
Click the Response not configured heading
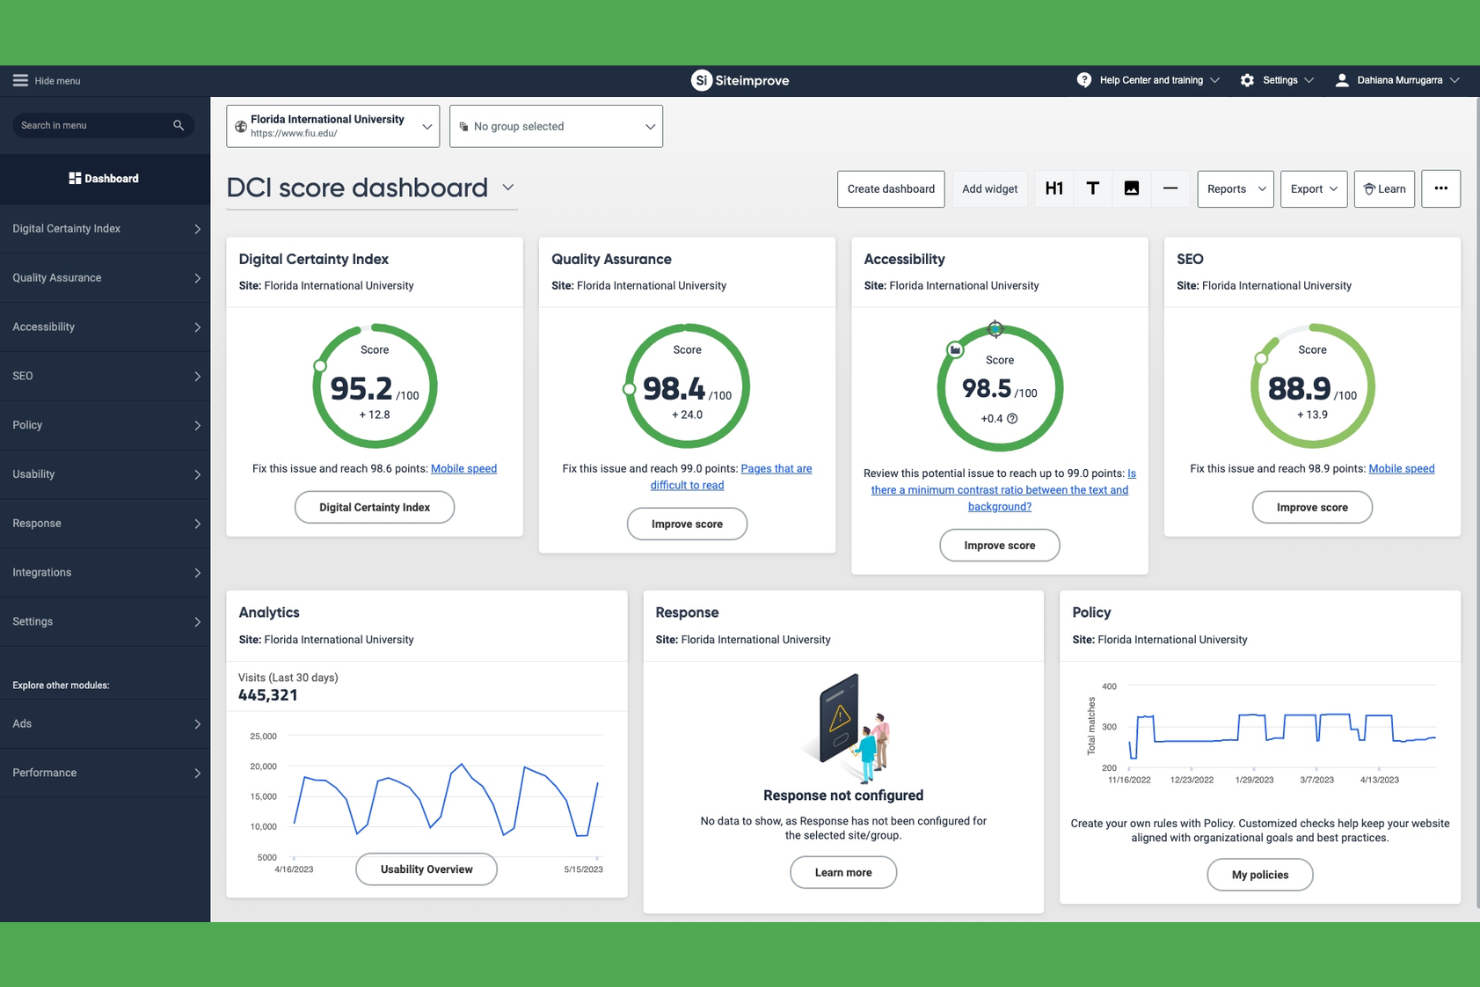(843, 795)
